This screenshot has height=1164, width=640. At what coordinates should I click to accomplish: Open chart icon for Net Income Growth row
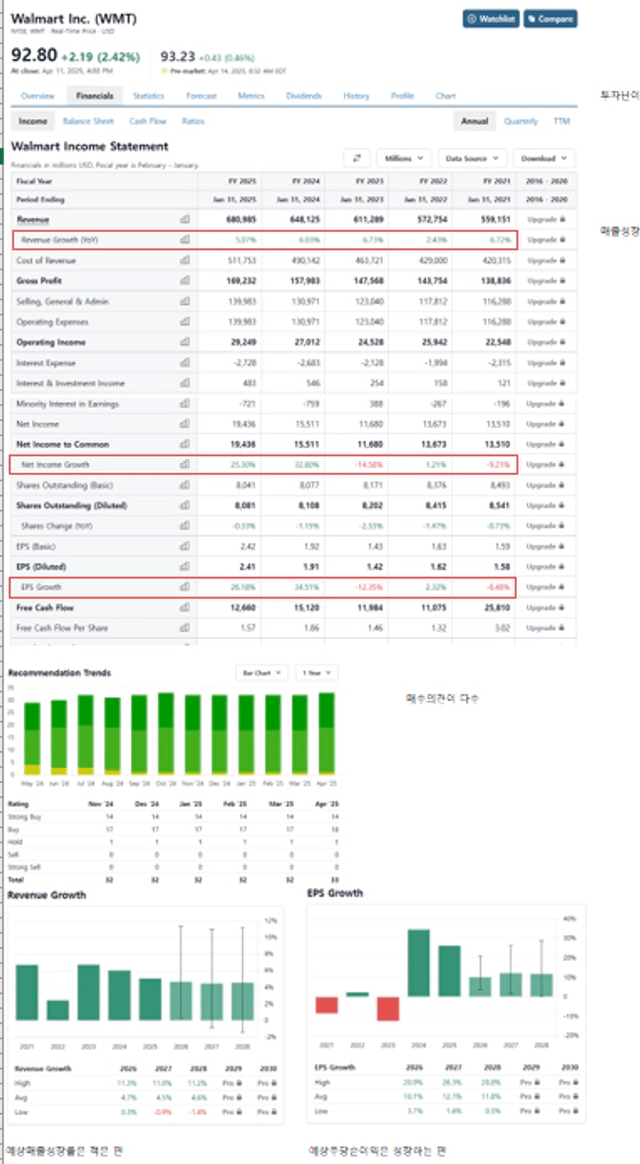click(x=184, y=464)
